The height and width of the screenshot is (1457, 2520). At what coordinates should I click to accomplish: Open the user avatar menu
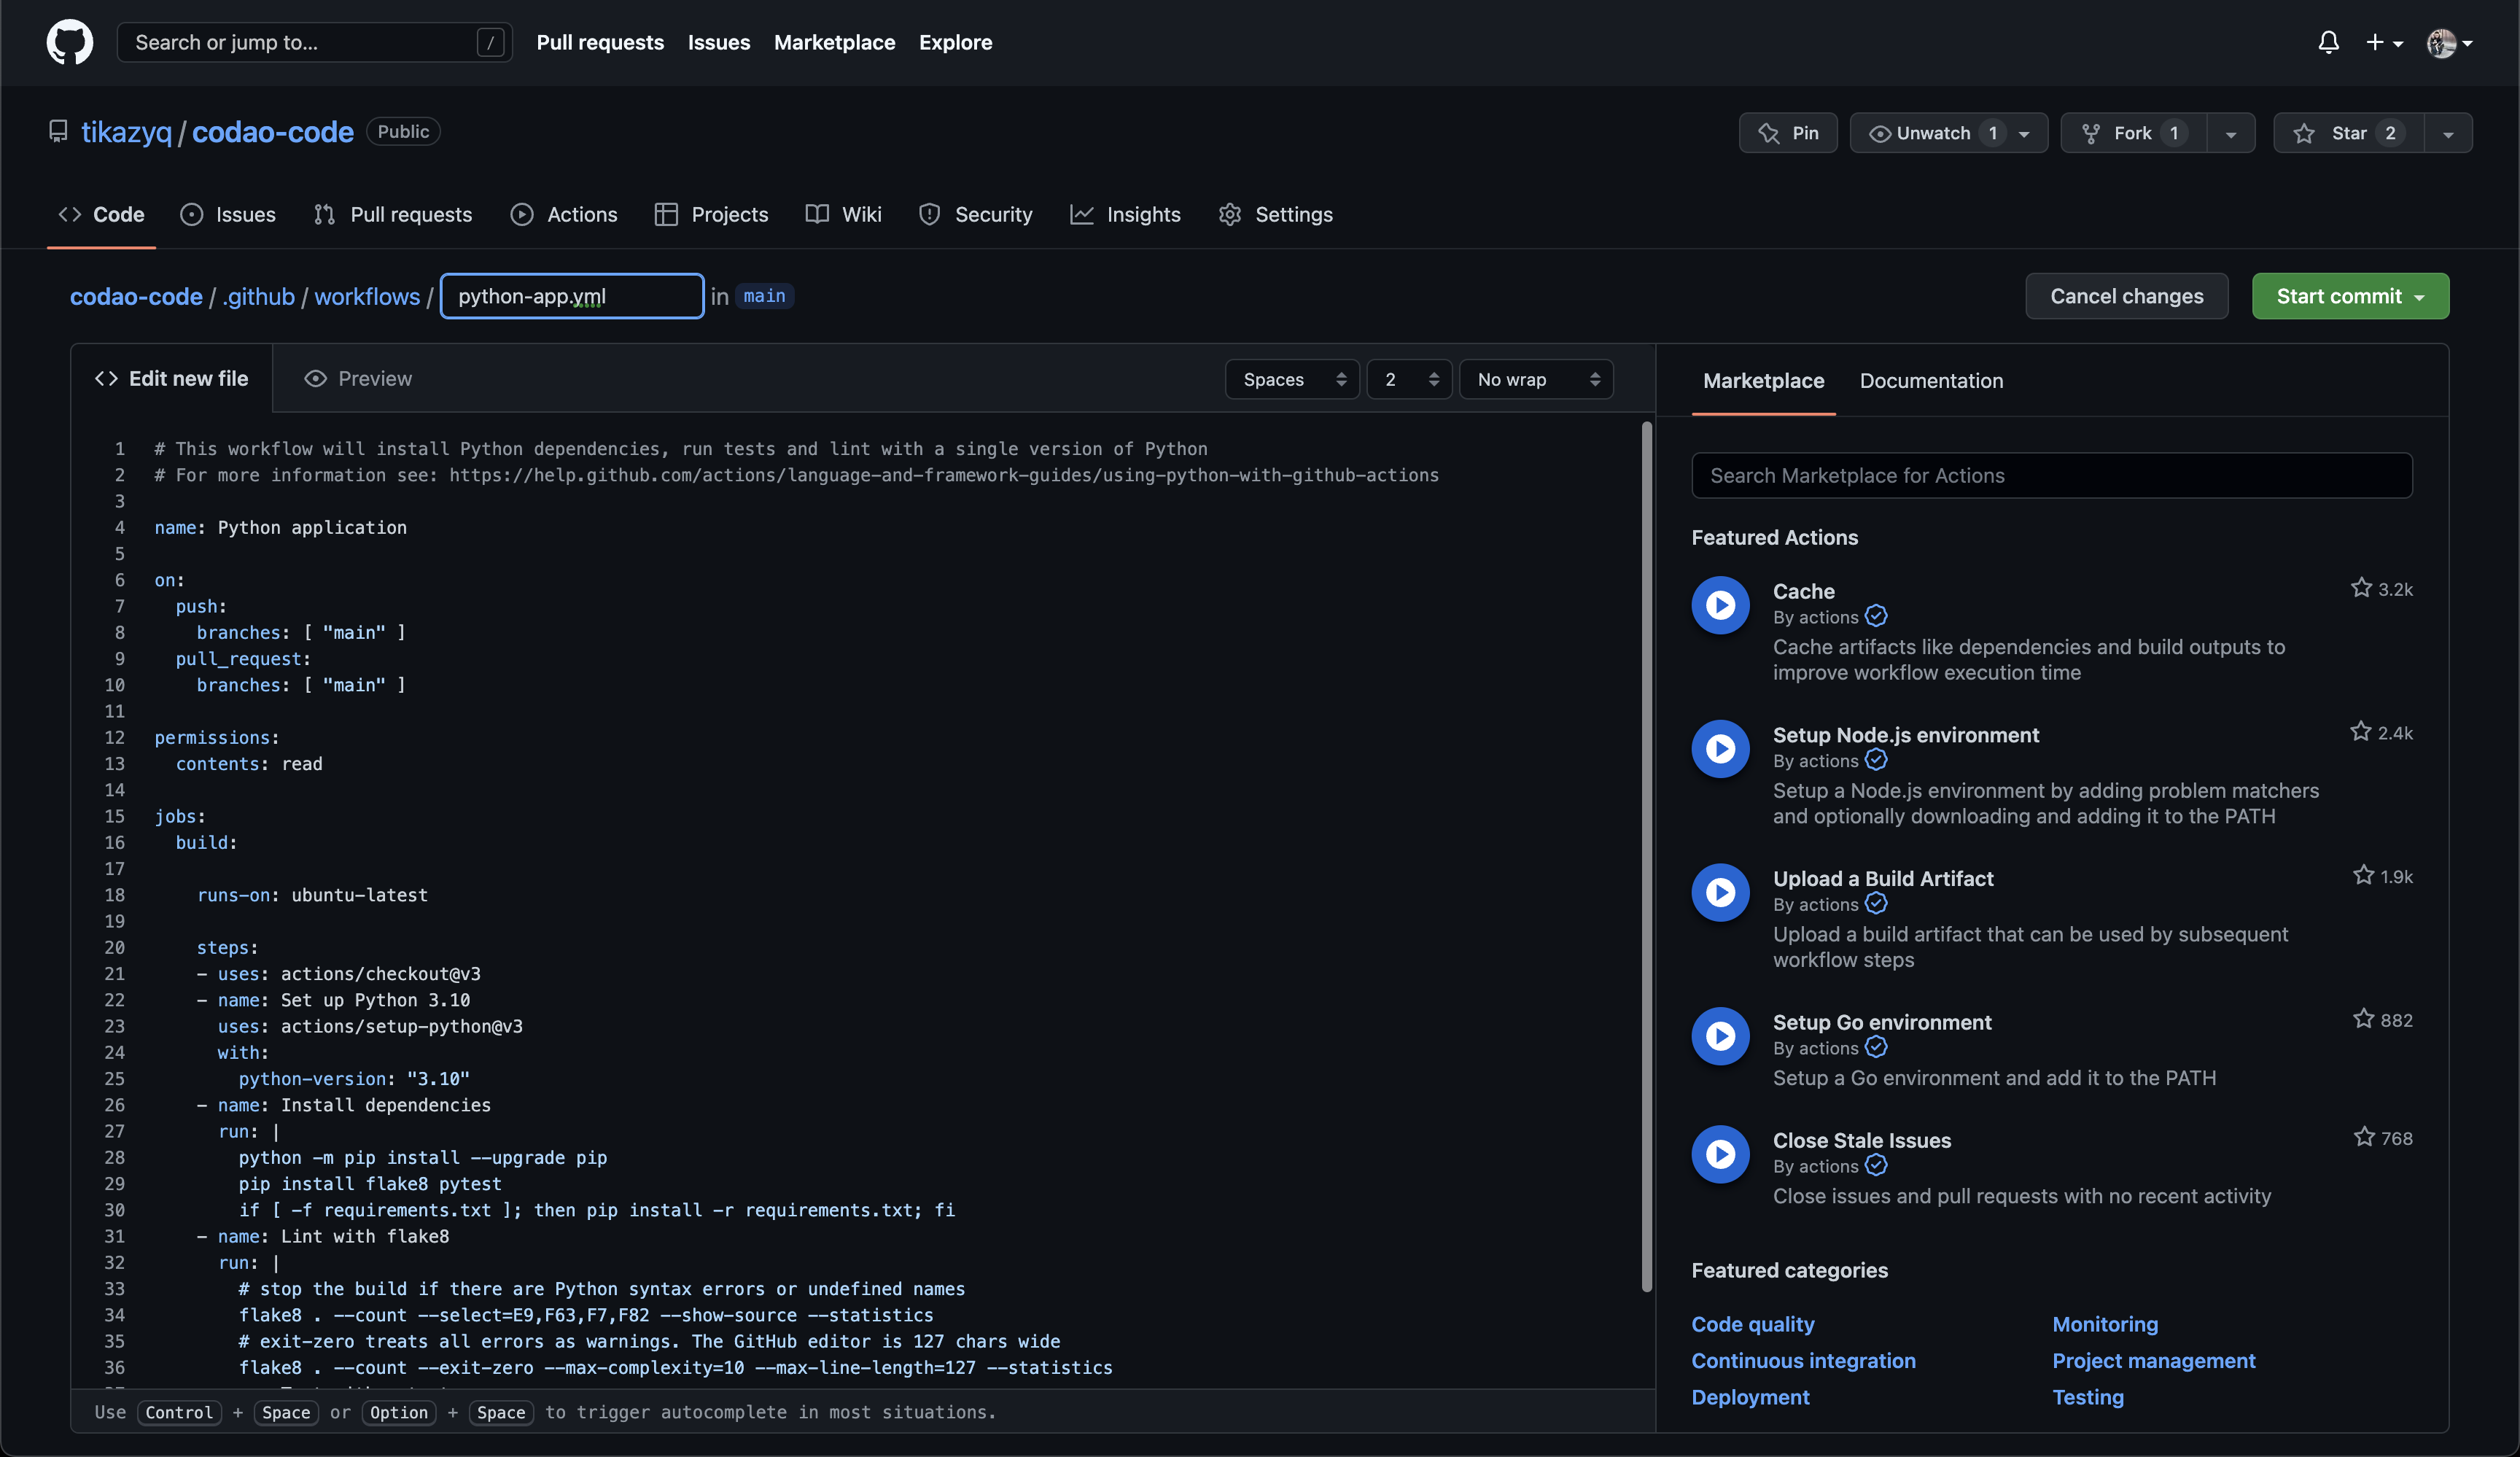pos(2449,43)
